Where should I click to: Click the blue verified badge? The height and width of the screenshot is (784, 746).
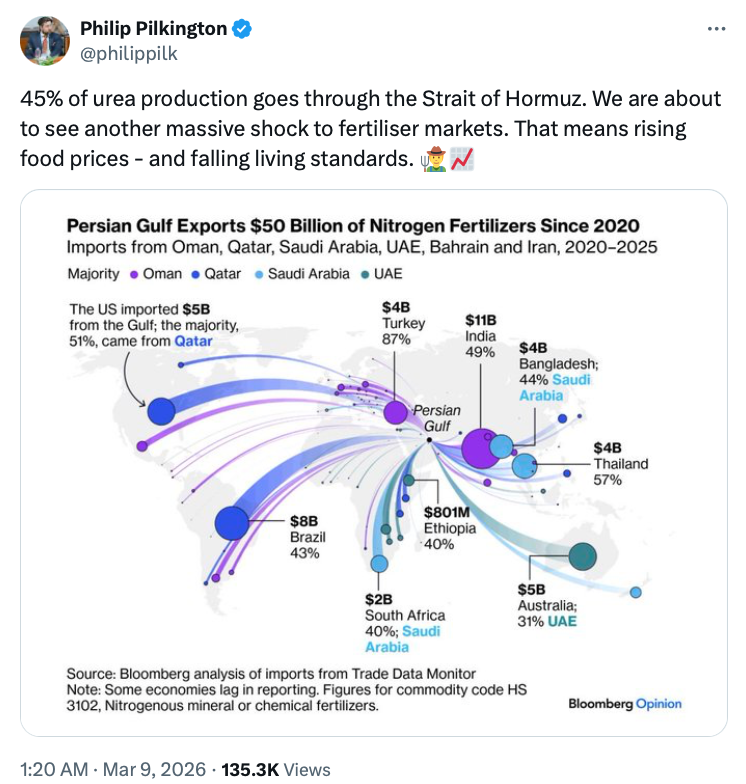pyautogui.click(x=242, y=29)
